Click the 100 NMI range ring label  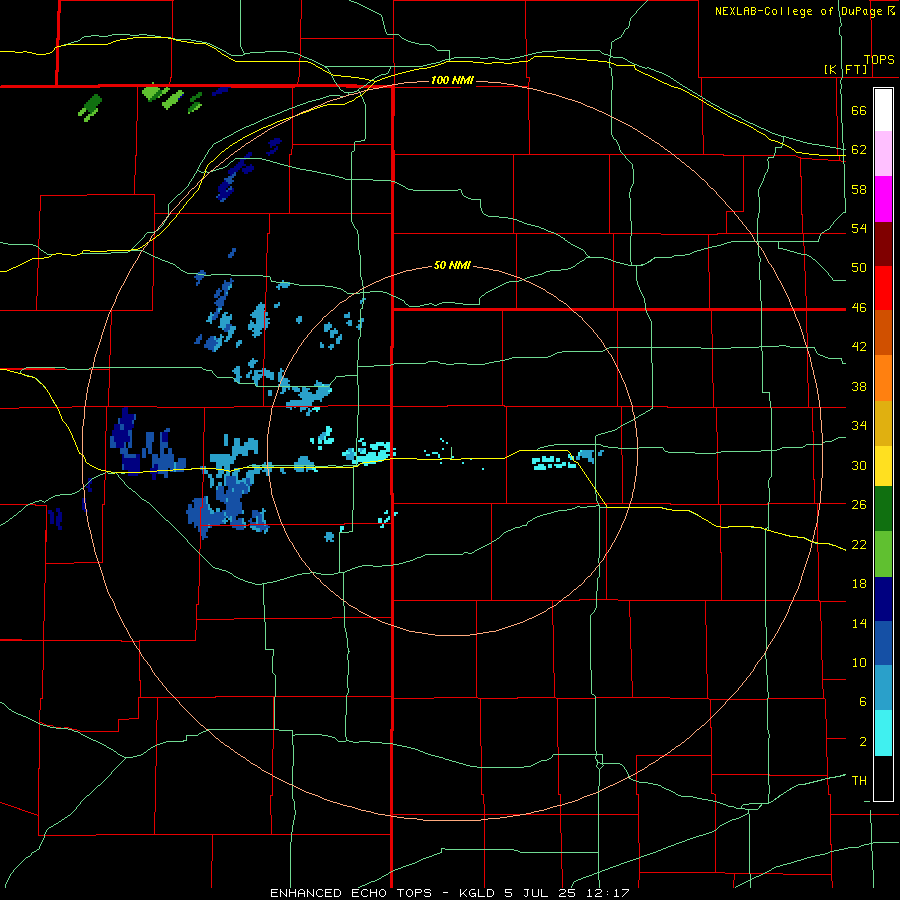[x=452, y=80]
